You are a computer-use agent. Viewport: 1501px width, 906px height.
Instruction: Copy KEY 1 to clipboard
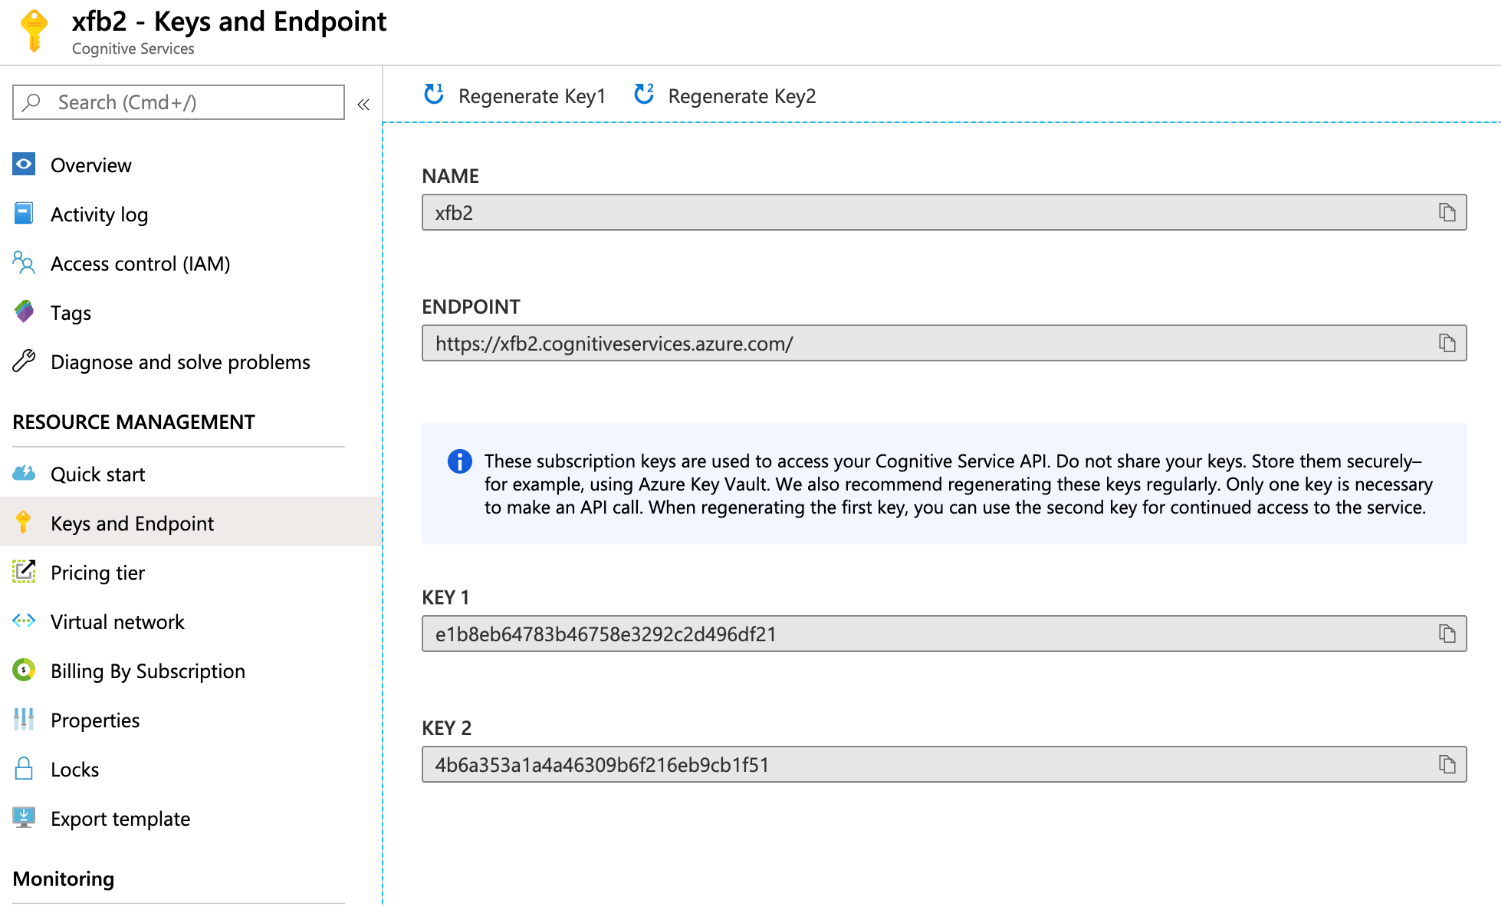click(1447, 633)
